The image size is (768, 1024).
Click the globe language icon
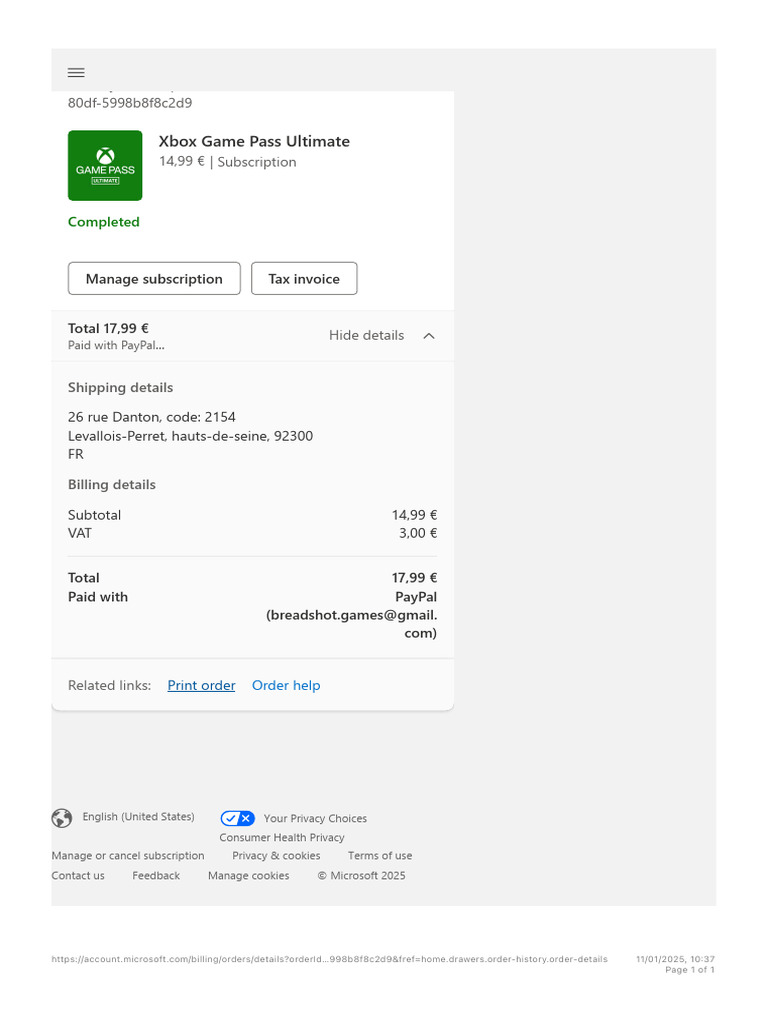pos(62,818)
